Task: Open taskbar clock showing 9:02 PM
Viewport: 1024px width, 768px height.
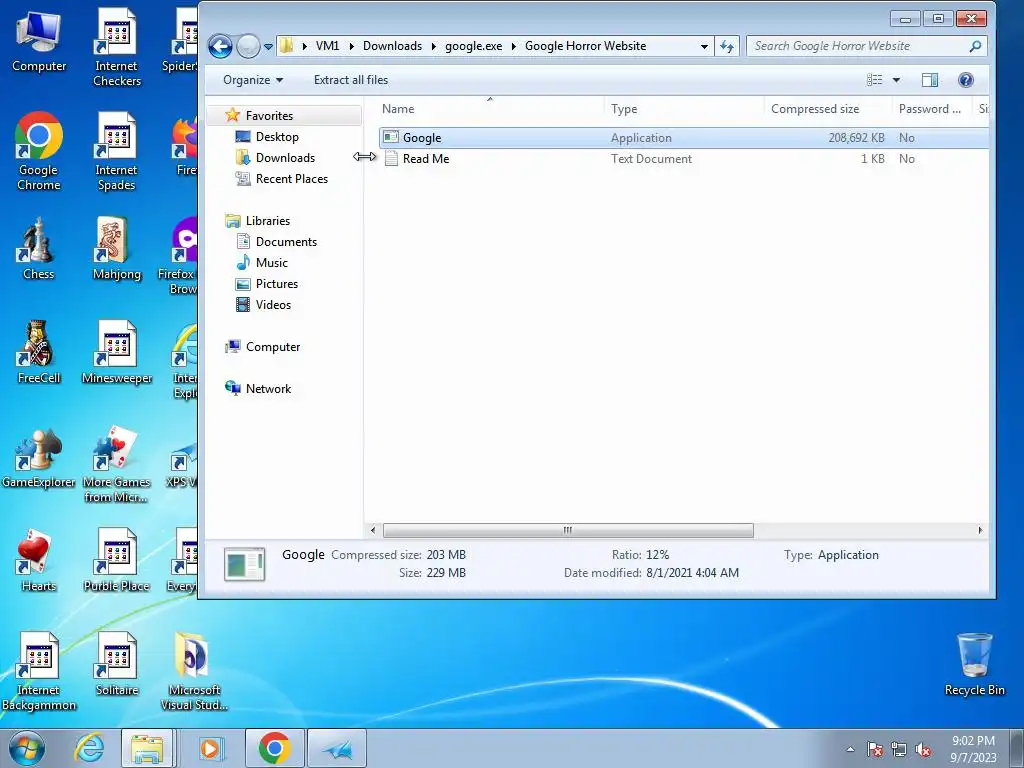Action: point(973,748)
